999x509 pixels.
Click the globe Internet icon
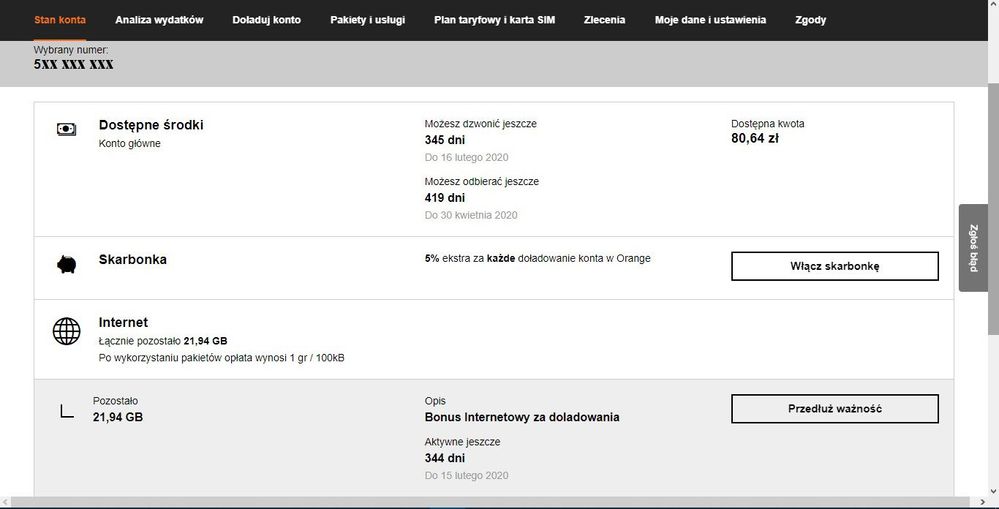pos(66,330)
